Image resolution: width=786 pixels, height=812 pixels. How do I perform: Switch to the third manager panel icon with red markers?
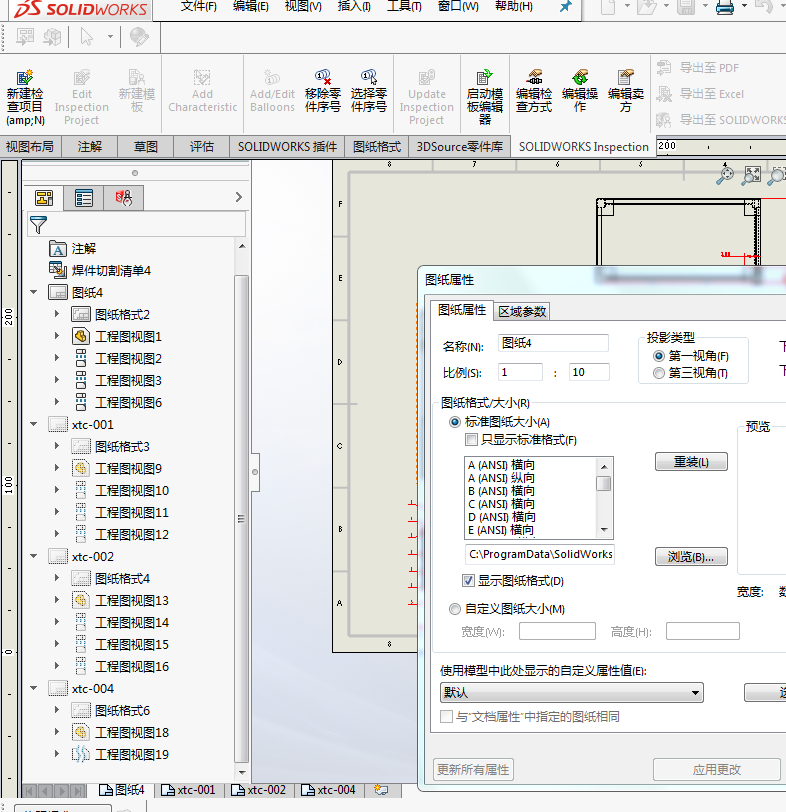point(124,198)
